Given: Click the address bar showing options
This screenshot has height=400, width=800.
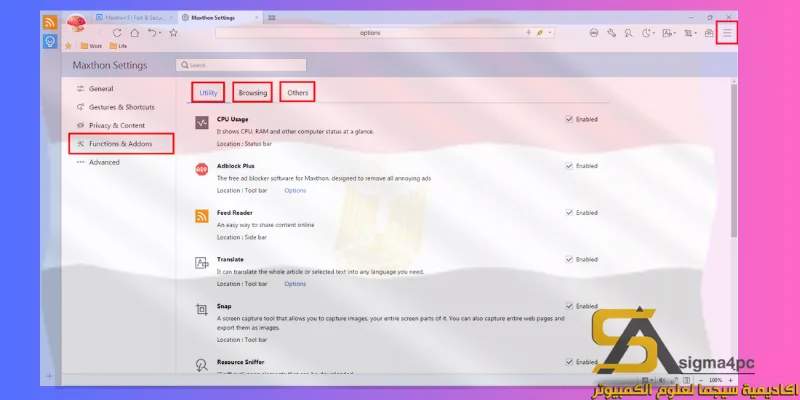Looking at the screenshot, I should click(385, 33).
